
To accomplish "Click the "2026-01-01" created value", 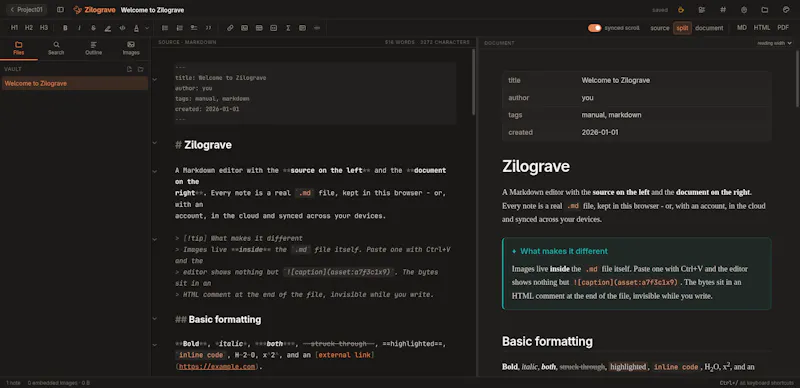I will (x=600, y=132).
